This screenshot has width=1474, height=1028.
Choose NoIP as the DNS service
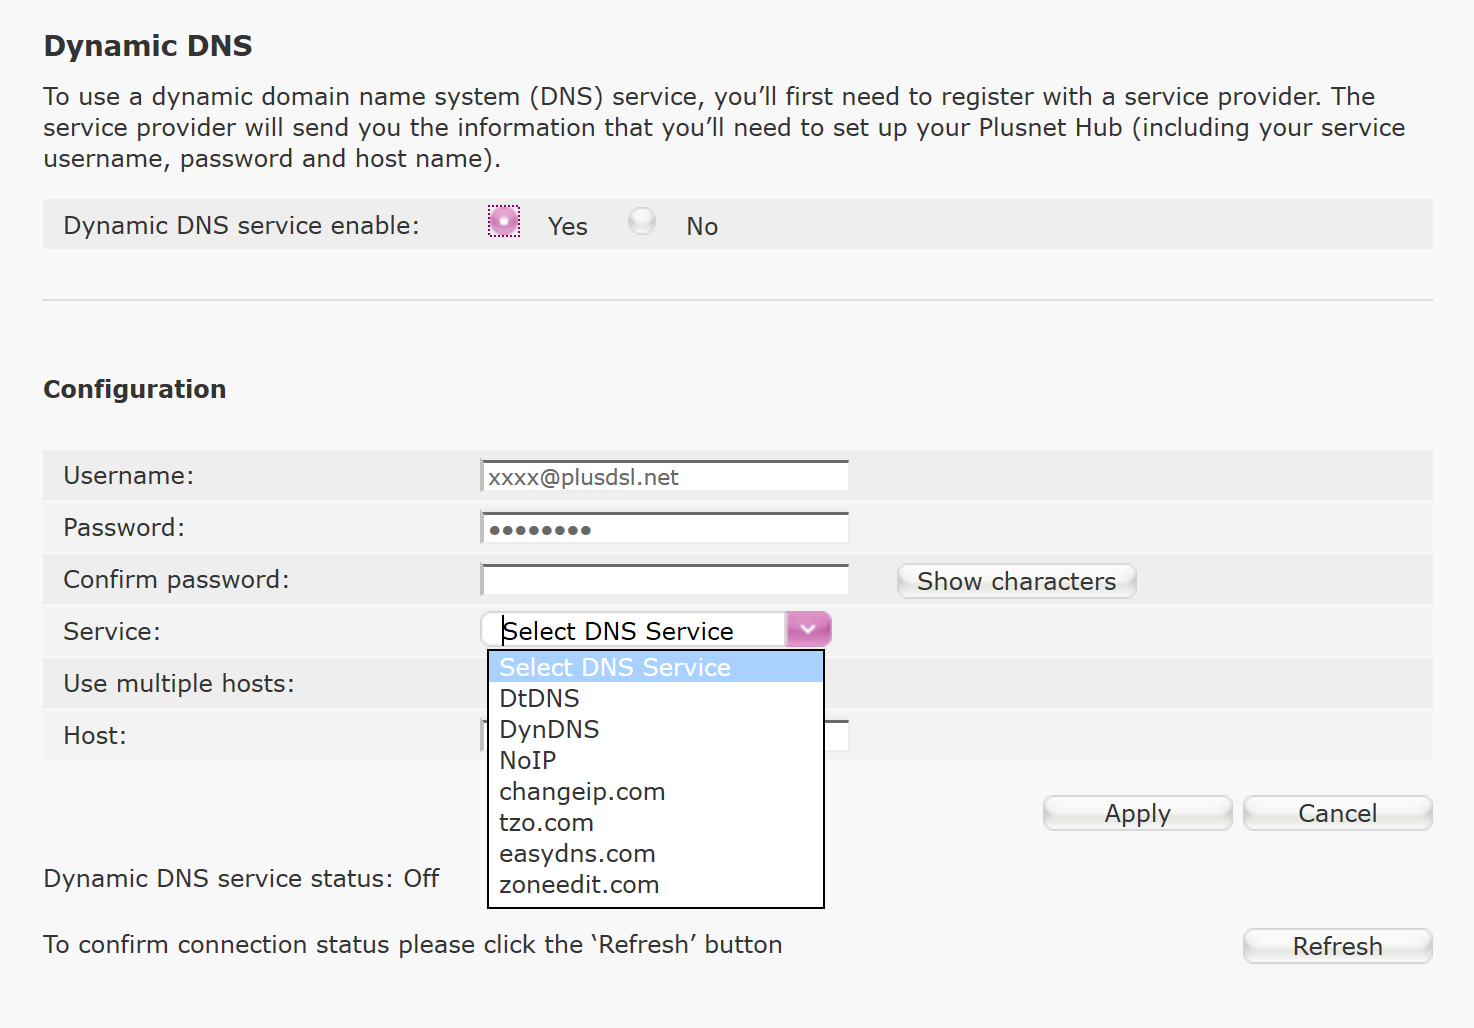pyautogui.click(x=527, y=760)
